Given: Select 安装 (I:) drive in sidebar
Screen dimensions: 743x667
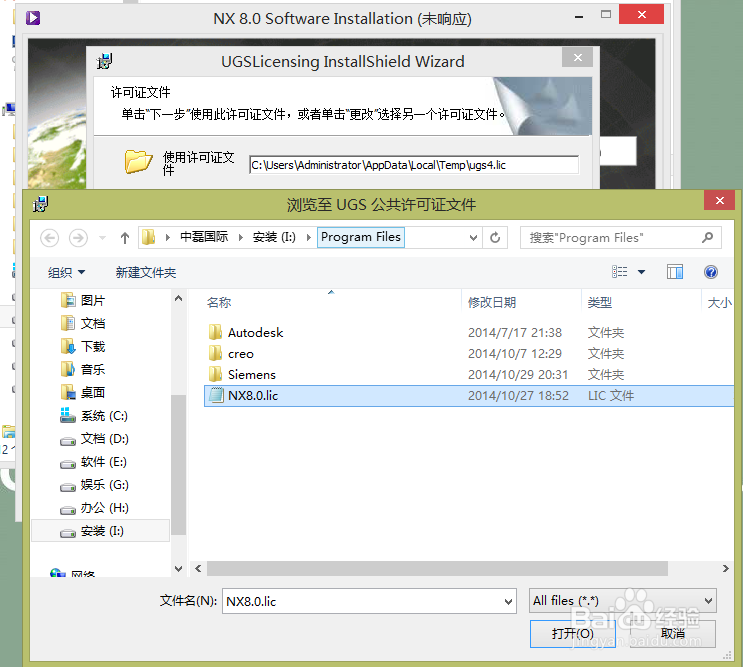Looking at the screenshot, I should pos(100,531).
